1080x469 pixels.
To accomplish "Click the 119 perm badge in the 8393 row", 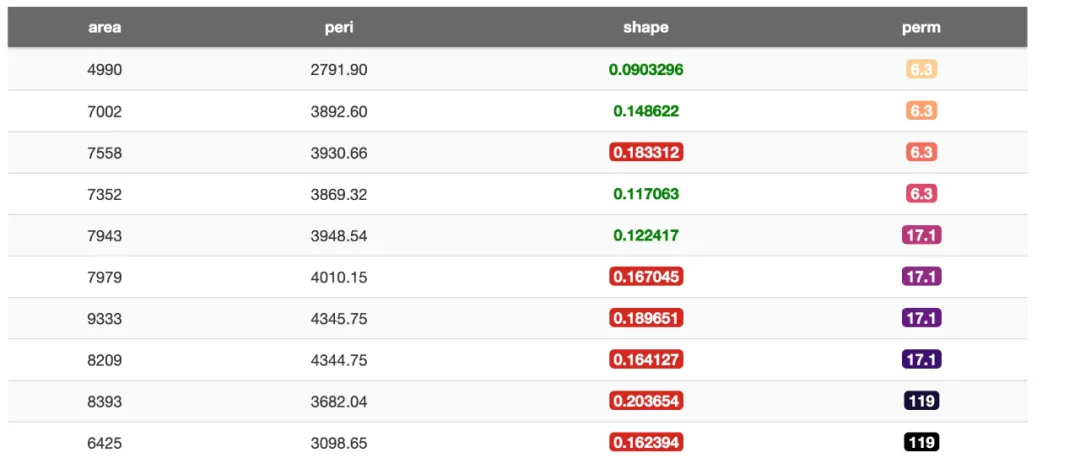I will click(922, 401).
